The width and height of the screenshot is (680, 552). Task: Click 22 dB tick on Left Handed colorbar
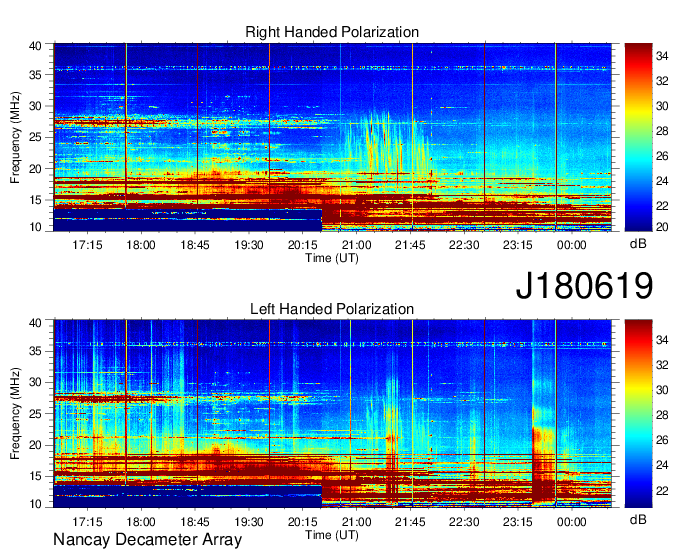pos(662,491)
